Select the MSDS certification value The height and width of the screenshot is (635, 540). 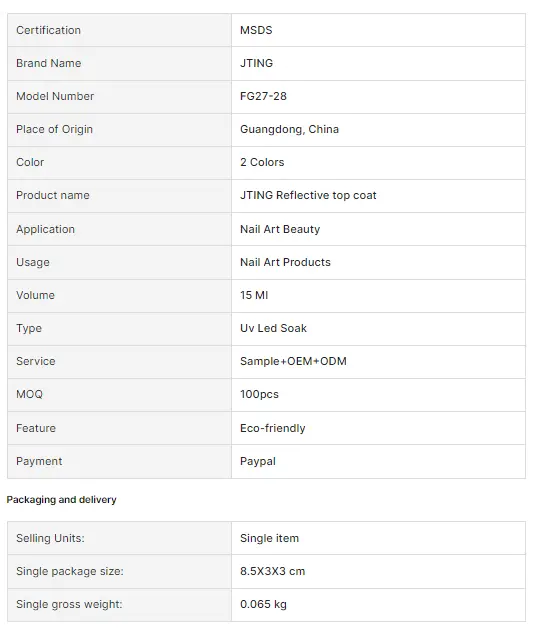coord(256,30)
